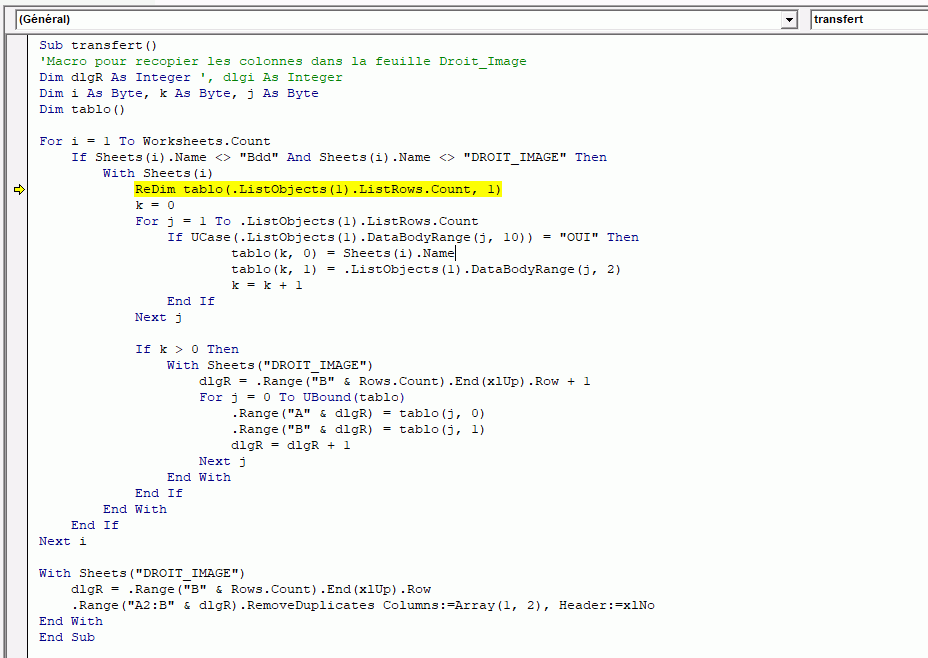Click the 'If UCase(.ListObjects(1)' line

pos(403,237)
